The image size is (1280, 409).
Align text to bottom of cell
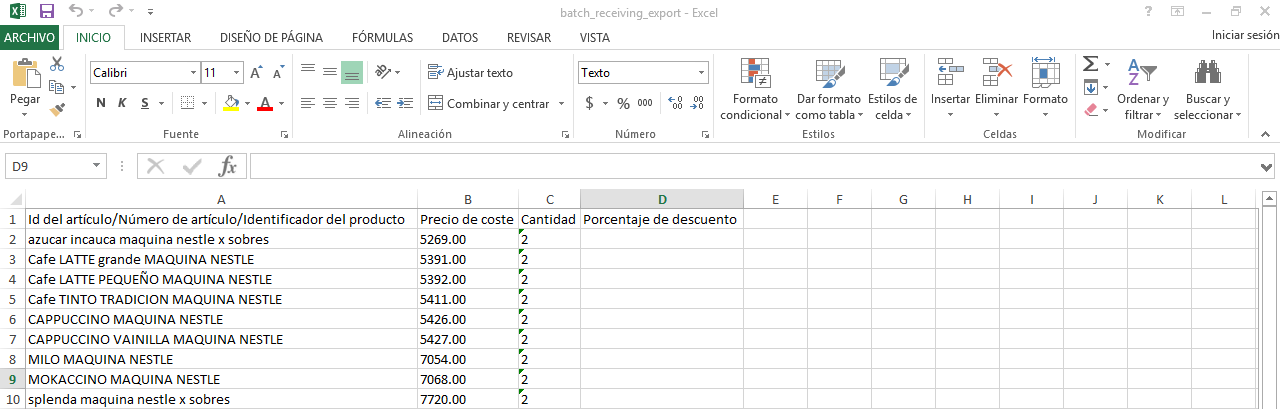[x=351, y=72]
